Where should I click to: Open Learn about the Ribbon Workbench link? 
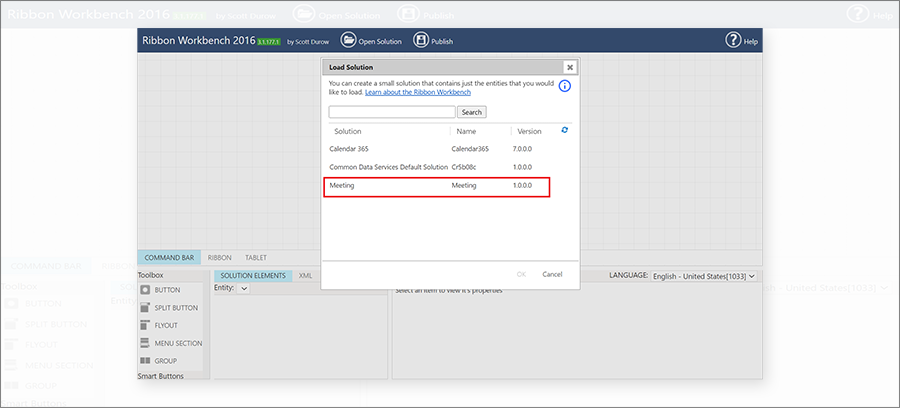418,92
